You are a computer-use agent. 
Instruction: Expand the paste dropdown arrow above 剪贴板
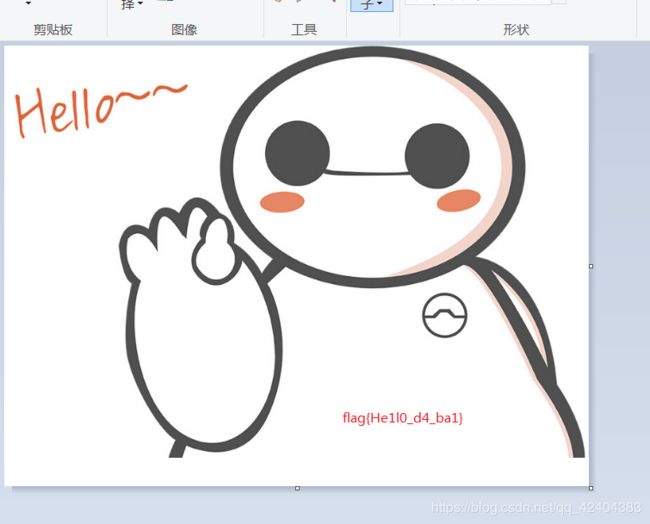click(28, 3)
